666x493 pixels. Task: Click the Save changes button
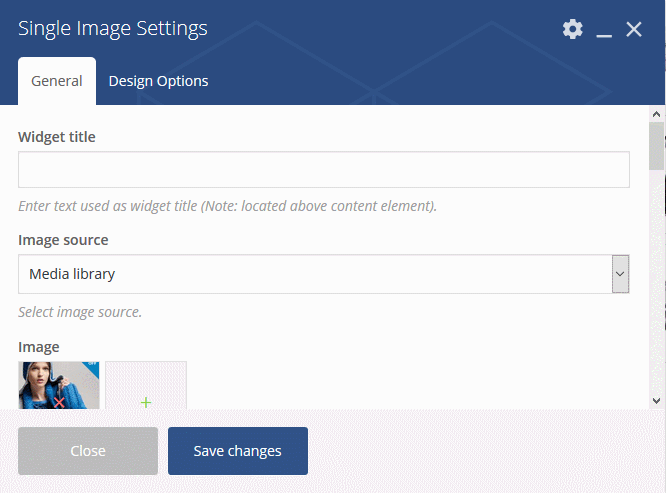[238, 451]
